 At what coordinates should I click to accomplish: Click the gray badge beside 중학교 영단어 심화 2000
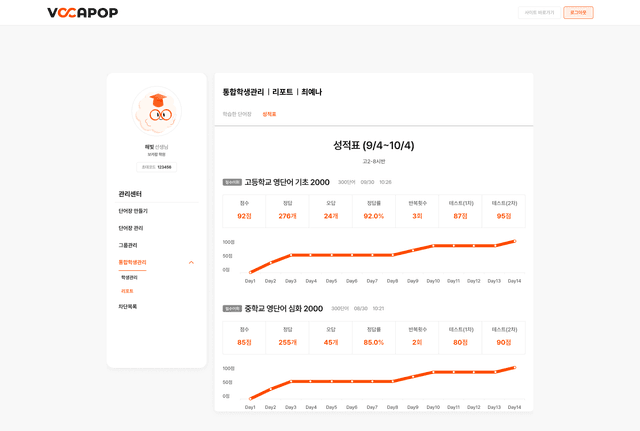tap(232, 309)
